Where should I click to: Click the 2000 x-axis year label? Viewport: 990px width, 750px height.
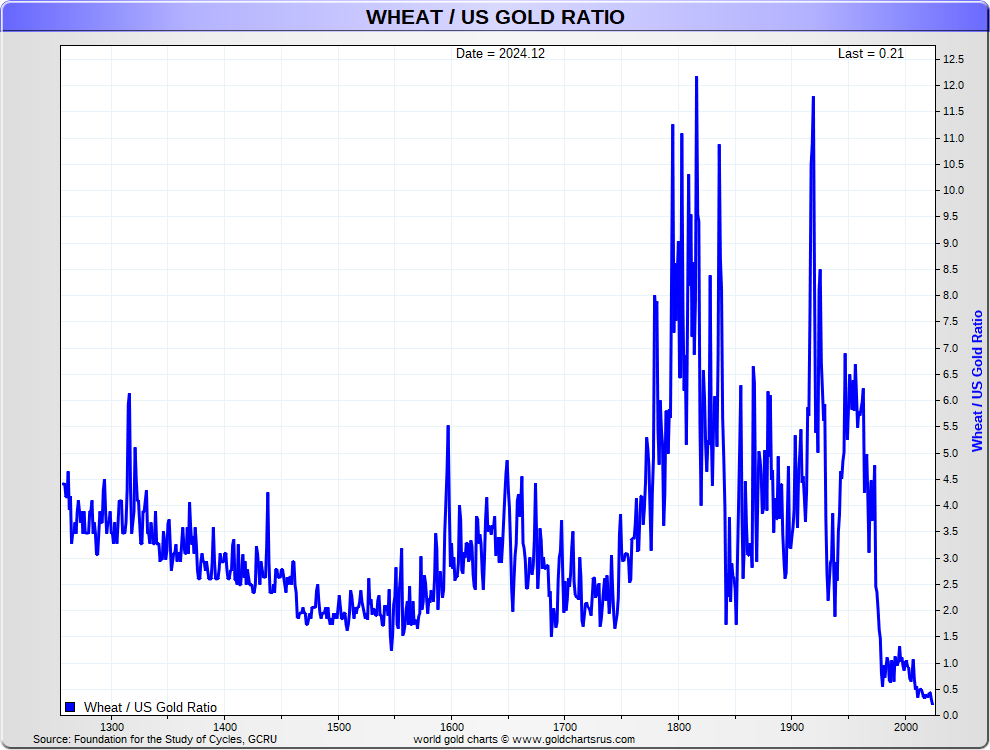(905, 726)
